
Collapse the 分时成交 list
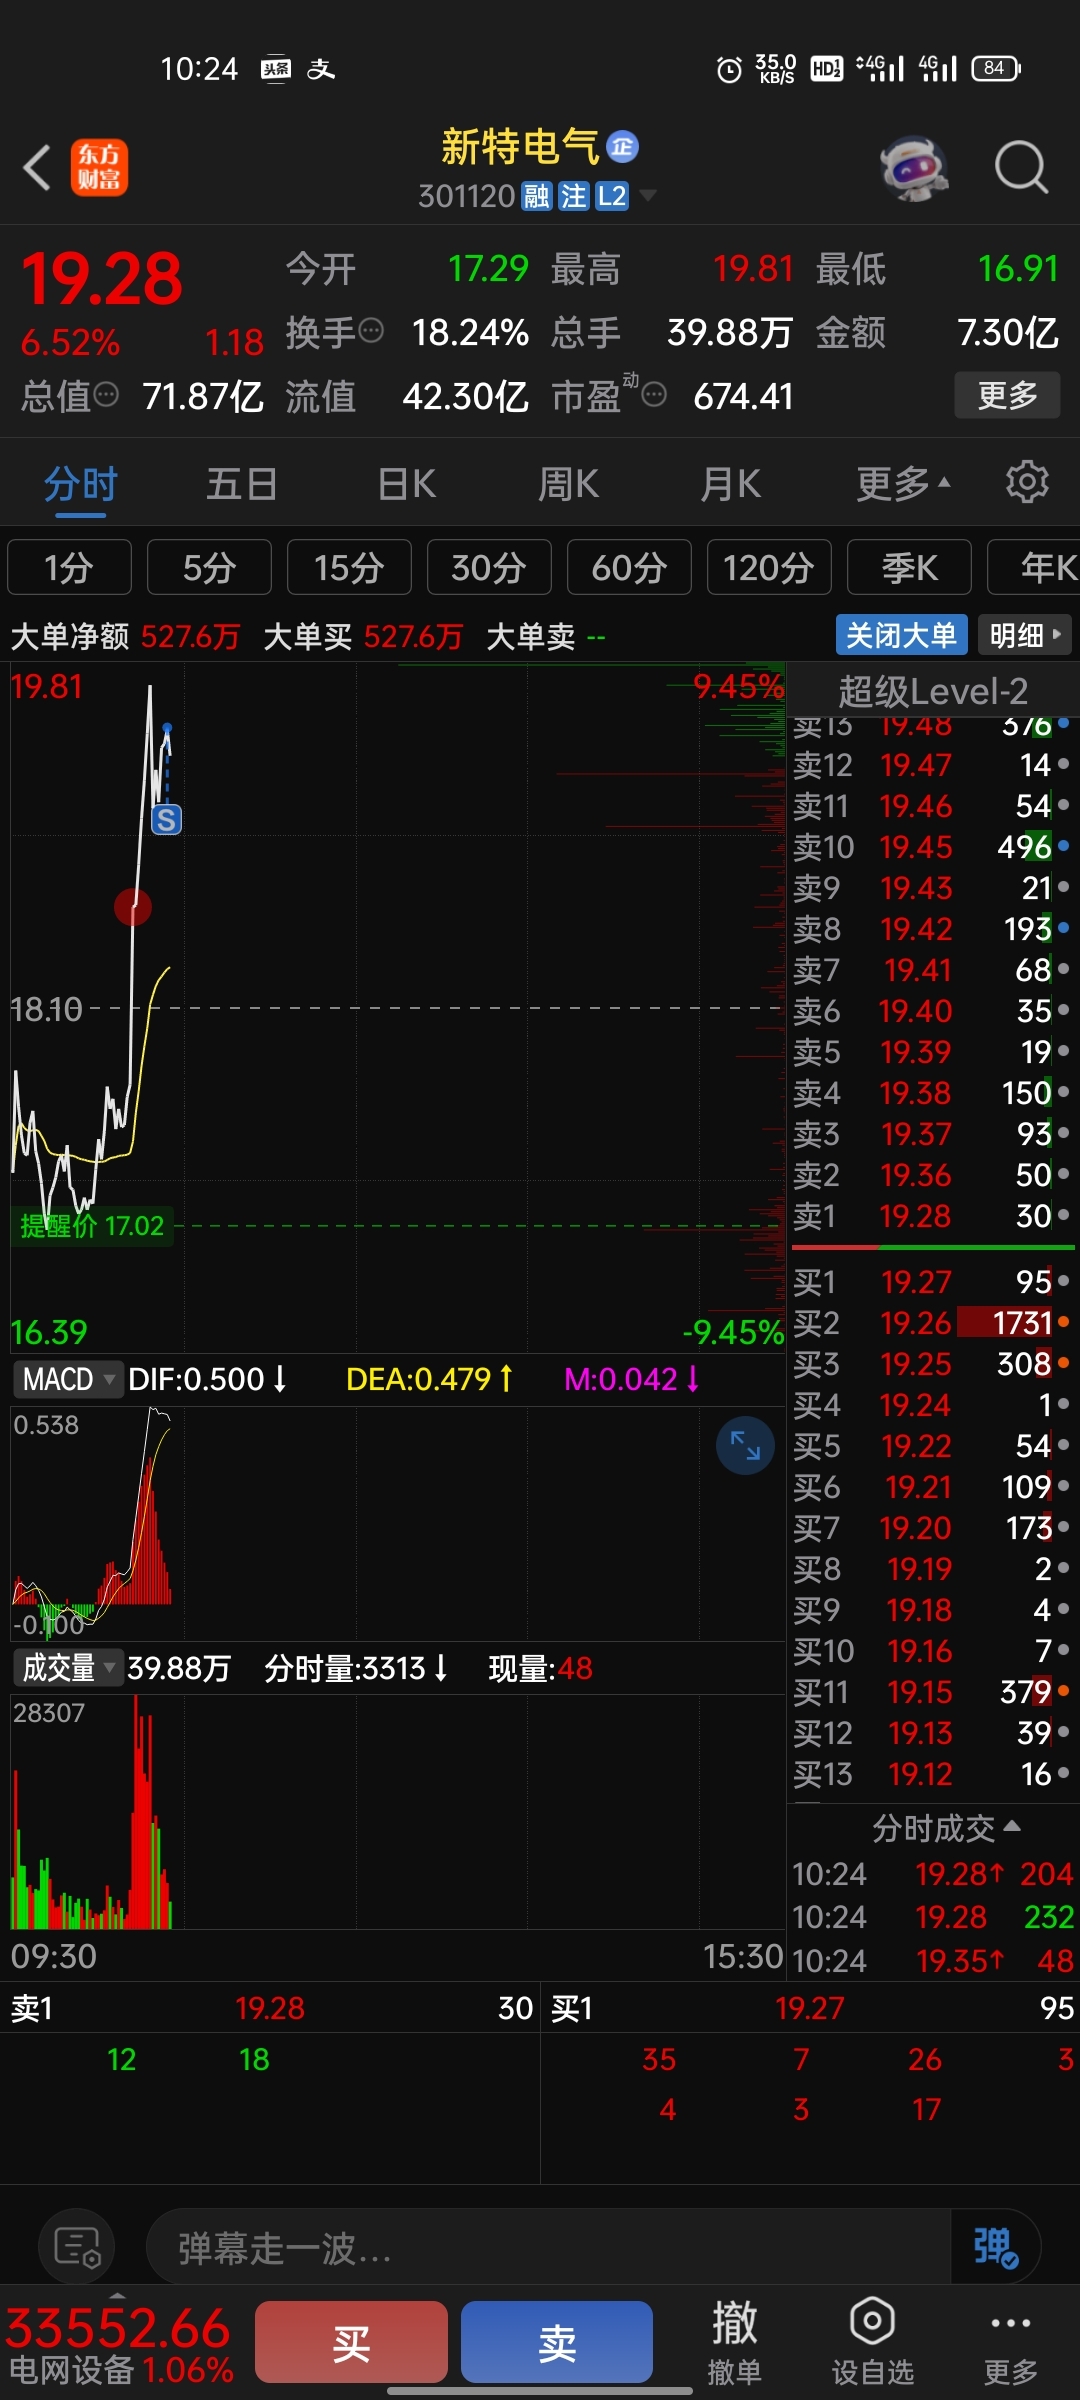(x=946, y=1829)
